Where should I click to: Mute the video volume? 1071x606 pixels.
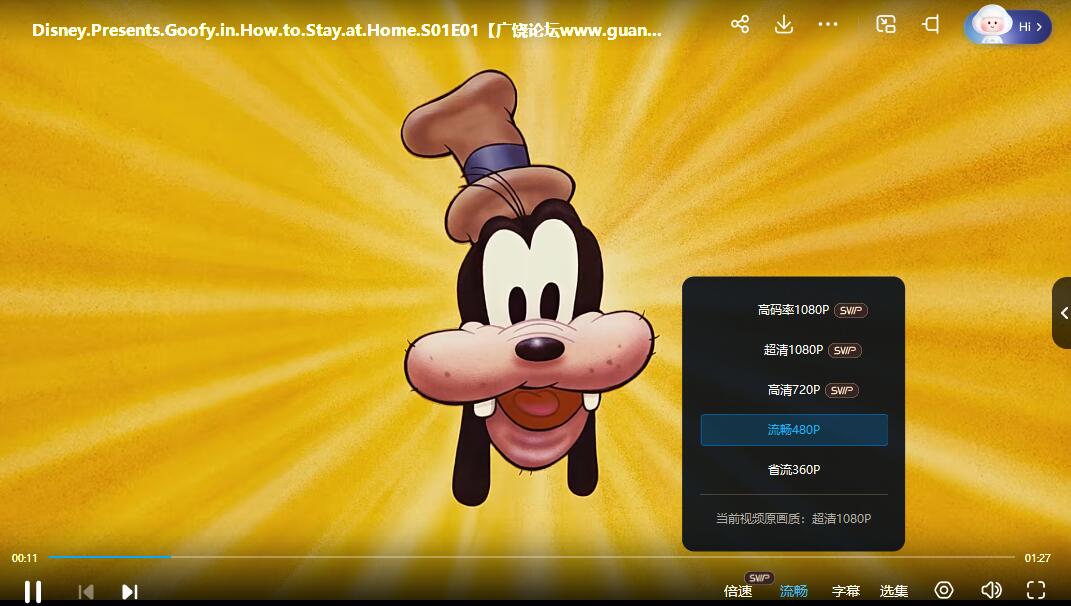coord(991,590)
